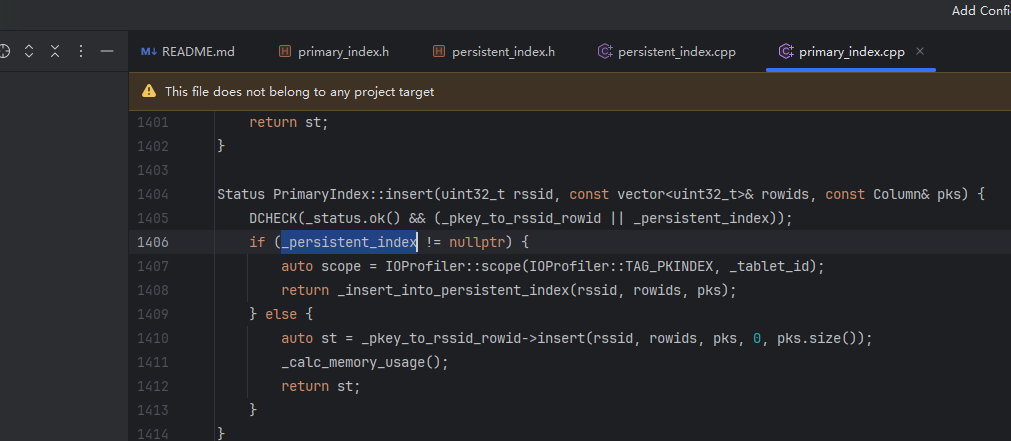Click the header file icon on primary_index.h tab
The width and height of the screenshot is (1011, 441).
285,51
